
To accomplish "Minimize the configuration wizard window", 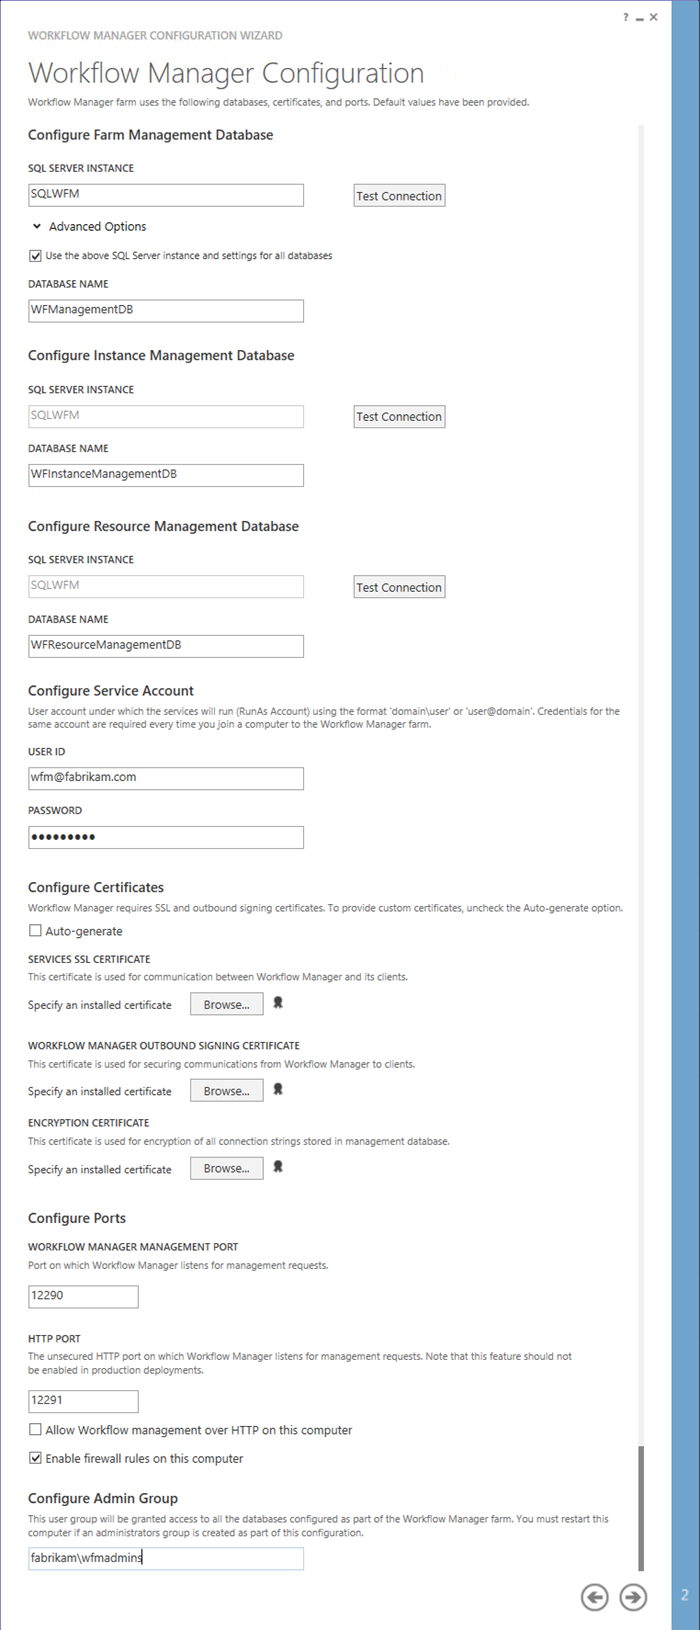I will click(640, 18).
